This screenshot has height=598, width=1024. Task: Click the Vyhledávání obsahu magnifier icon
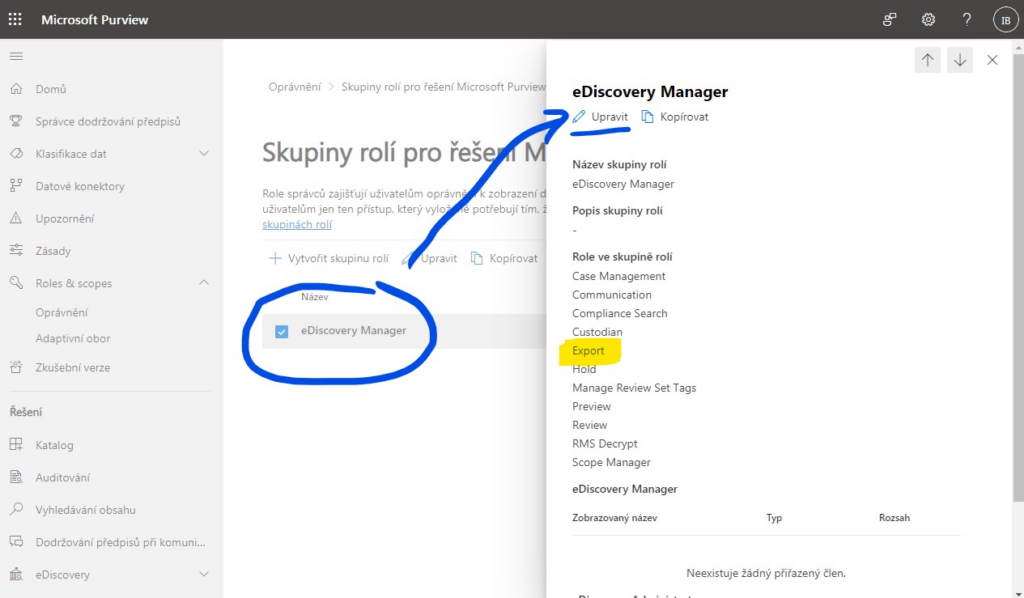[16, 509]
